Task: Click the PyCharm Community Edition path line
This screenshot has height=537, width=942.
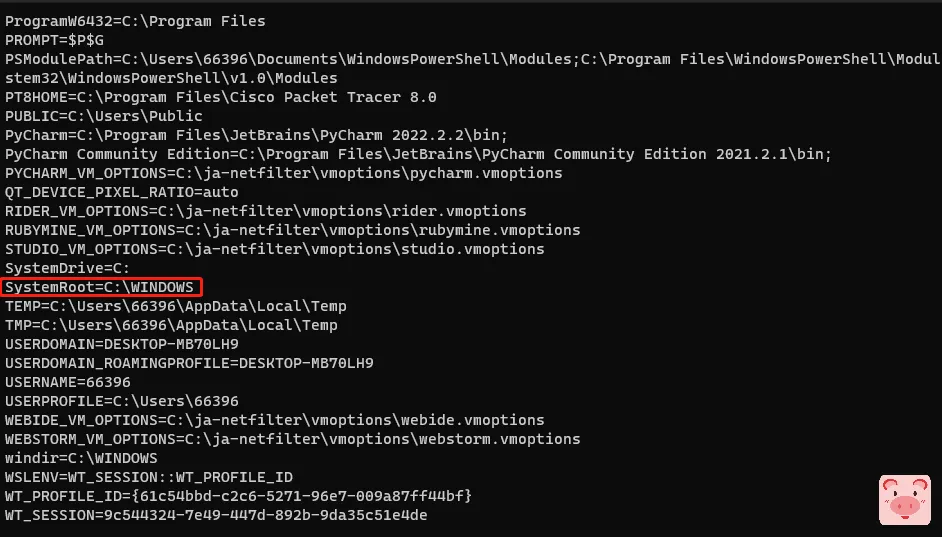Action: [x=418, y=154]
